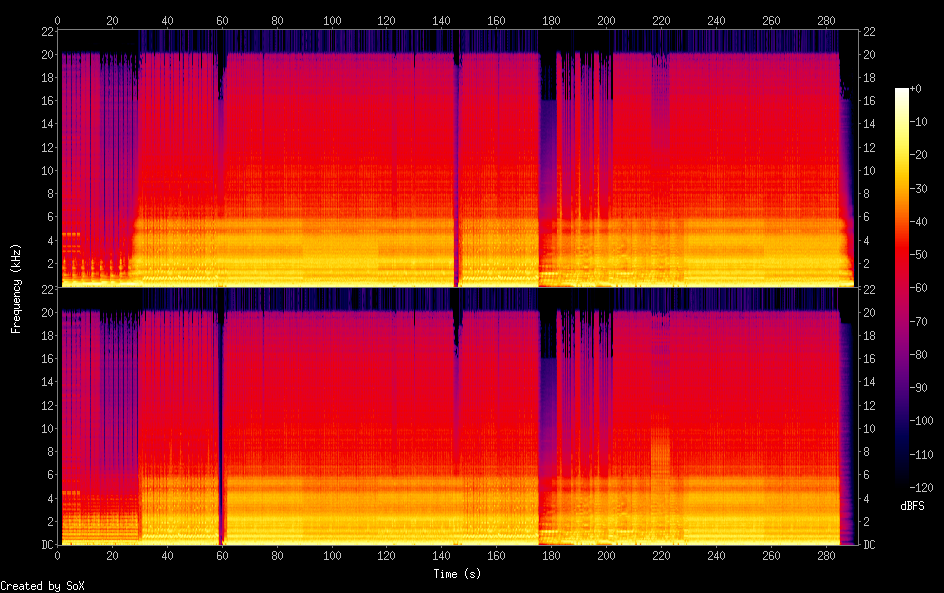Click the white top end of the color bar
This screenshot has width=944, height=593.
pos(902,92)
